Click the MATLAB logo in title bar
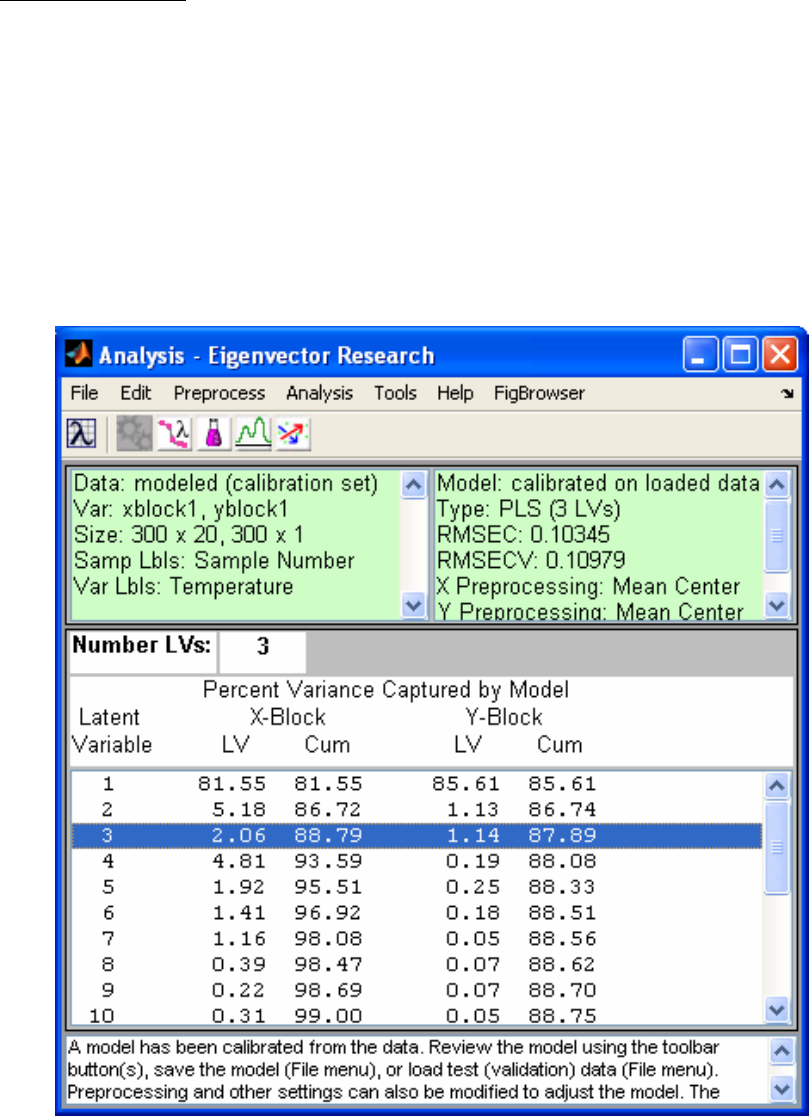This screenshot has height=1116, width=809. click(79, 354)
